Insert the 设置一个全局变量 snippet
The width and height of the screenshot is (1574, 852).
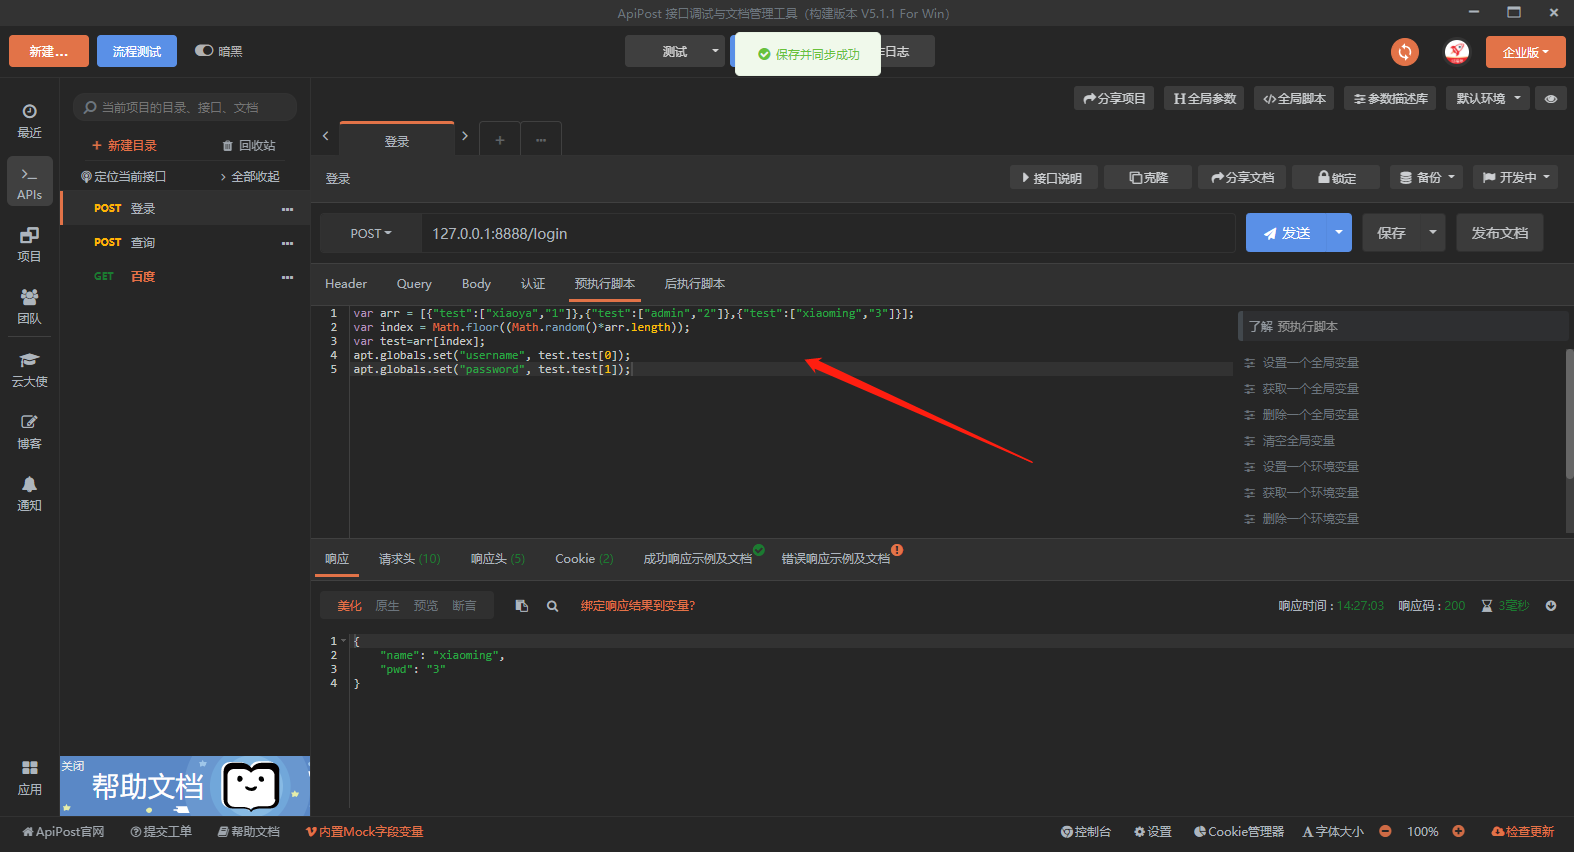click(1310, 363)
